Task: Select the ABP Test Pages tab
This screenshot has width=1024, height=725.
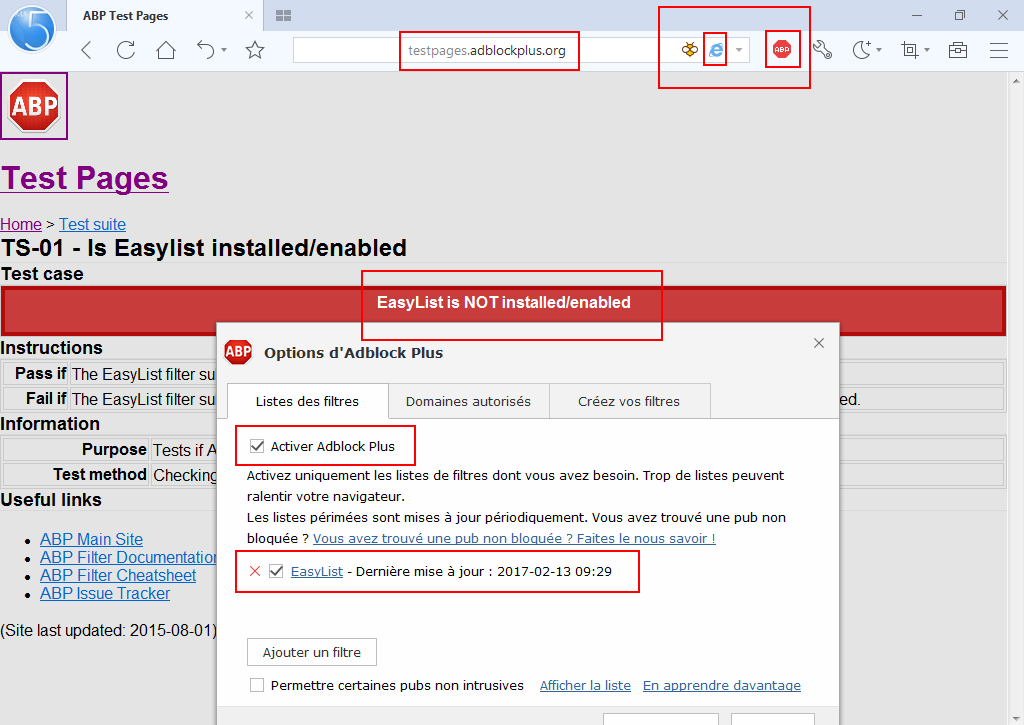Action: pyautogui.click(x=163, y=16)
